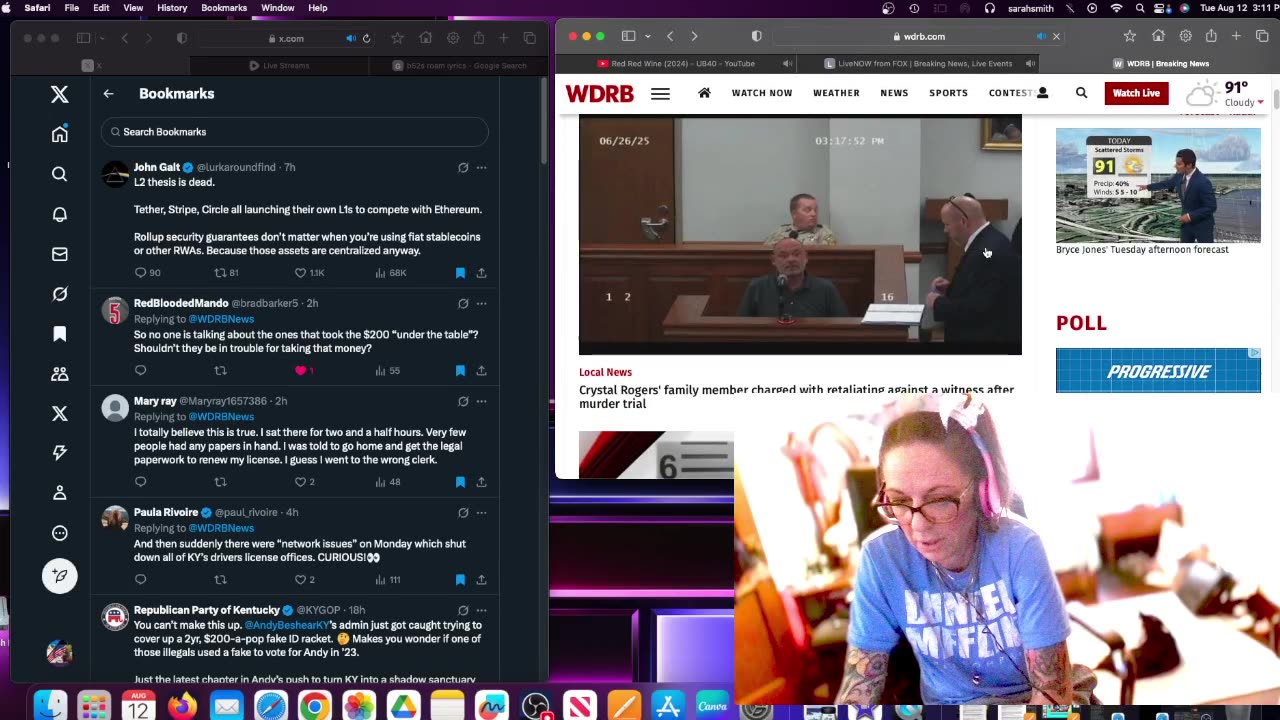Mute the Red Red Wine tab audio
The image size is (1280, 720).
pyautogui.click(x=788, y=64)
